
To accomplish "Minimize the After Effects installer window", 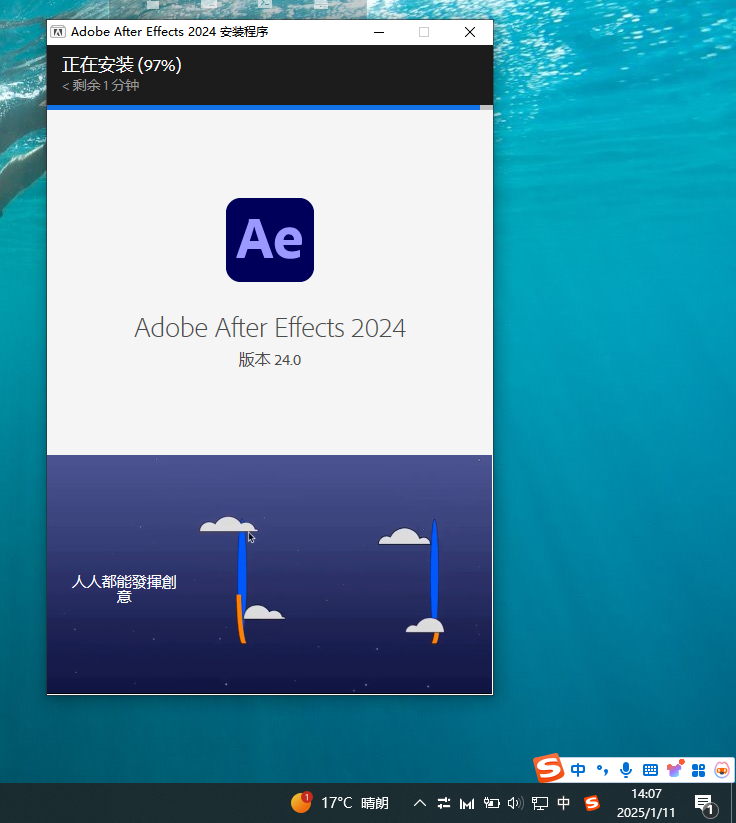I will pos(379,32).
